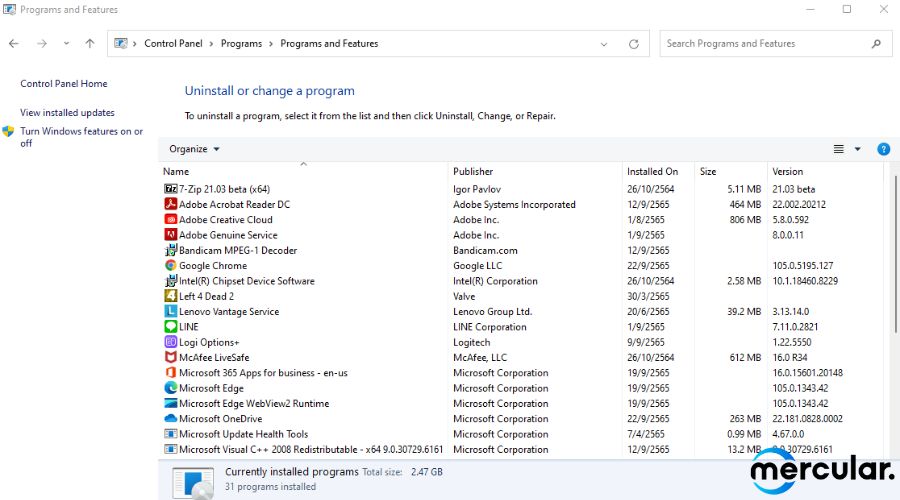This screenshot has height=500, width=900.
Task: Refresh the Programs and Features list
Action: point(634,44)
